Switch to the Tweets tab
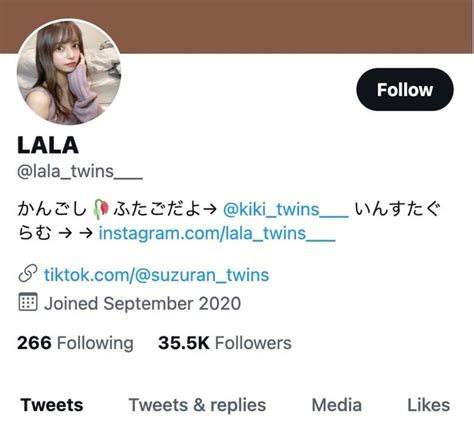Viewport: 474px width, 432px height. (52, 405)
